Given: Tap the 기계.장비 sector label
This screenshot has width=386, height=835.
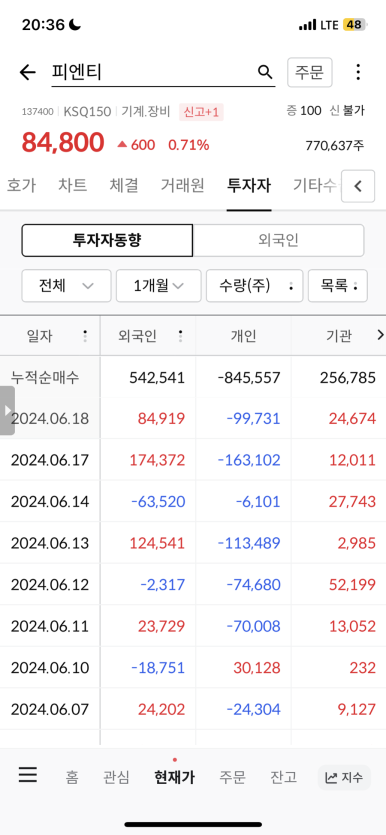Looking at the screenshot, I should click(x=145, y=112).
